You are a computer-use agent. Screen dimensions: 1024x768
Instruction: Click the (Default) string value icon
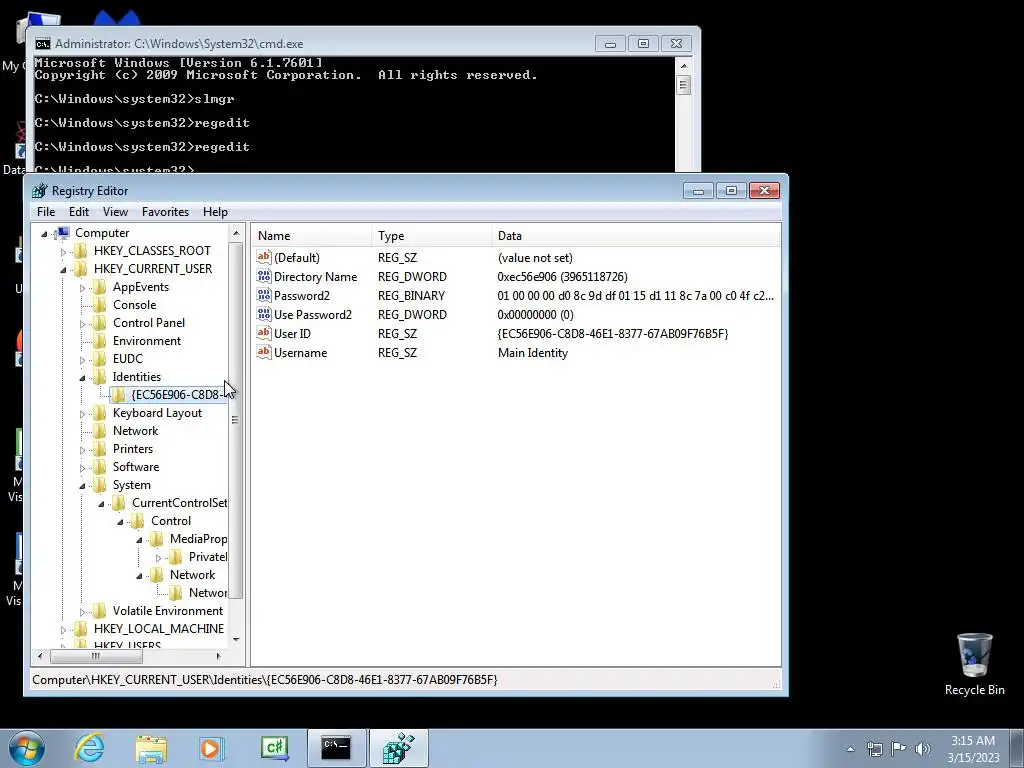click(x=264, y=257)
